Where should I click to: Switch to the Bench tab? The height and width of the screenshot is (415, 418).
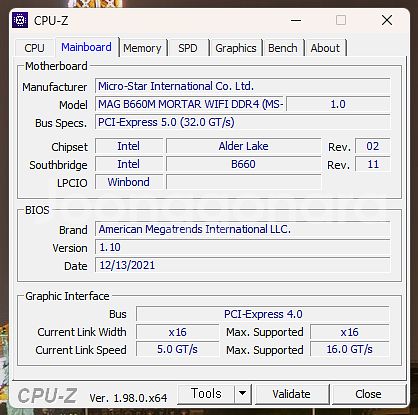[x=283, y=48]
